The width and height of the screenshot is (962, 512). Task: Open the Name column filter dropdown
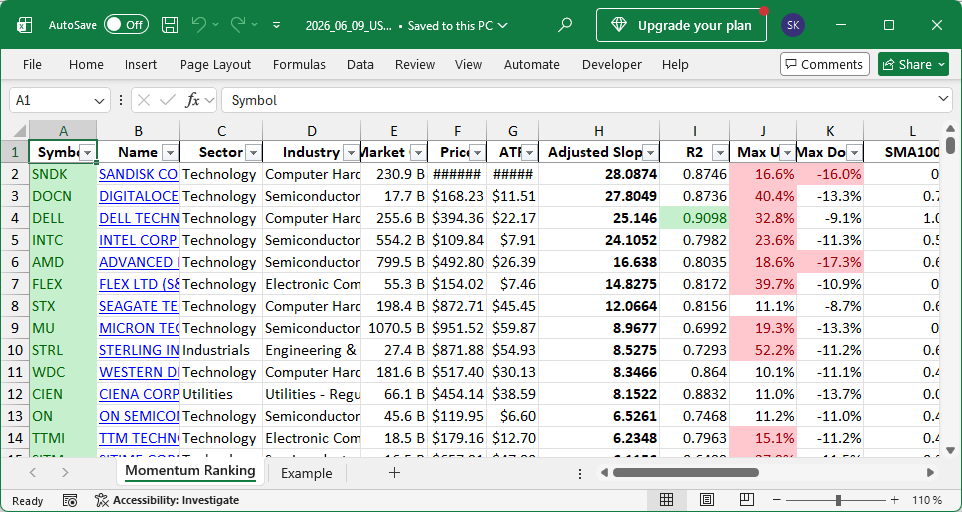point(171,153)
